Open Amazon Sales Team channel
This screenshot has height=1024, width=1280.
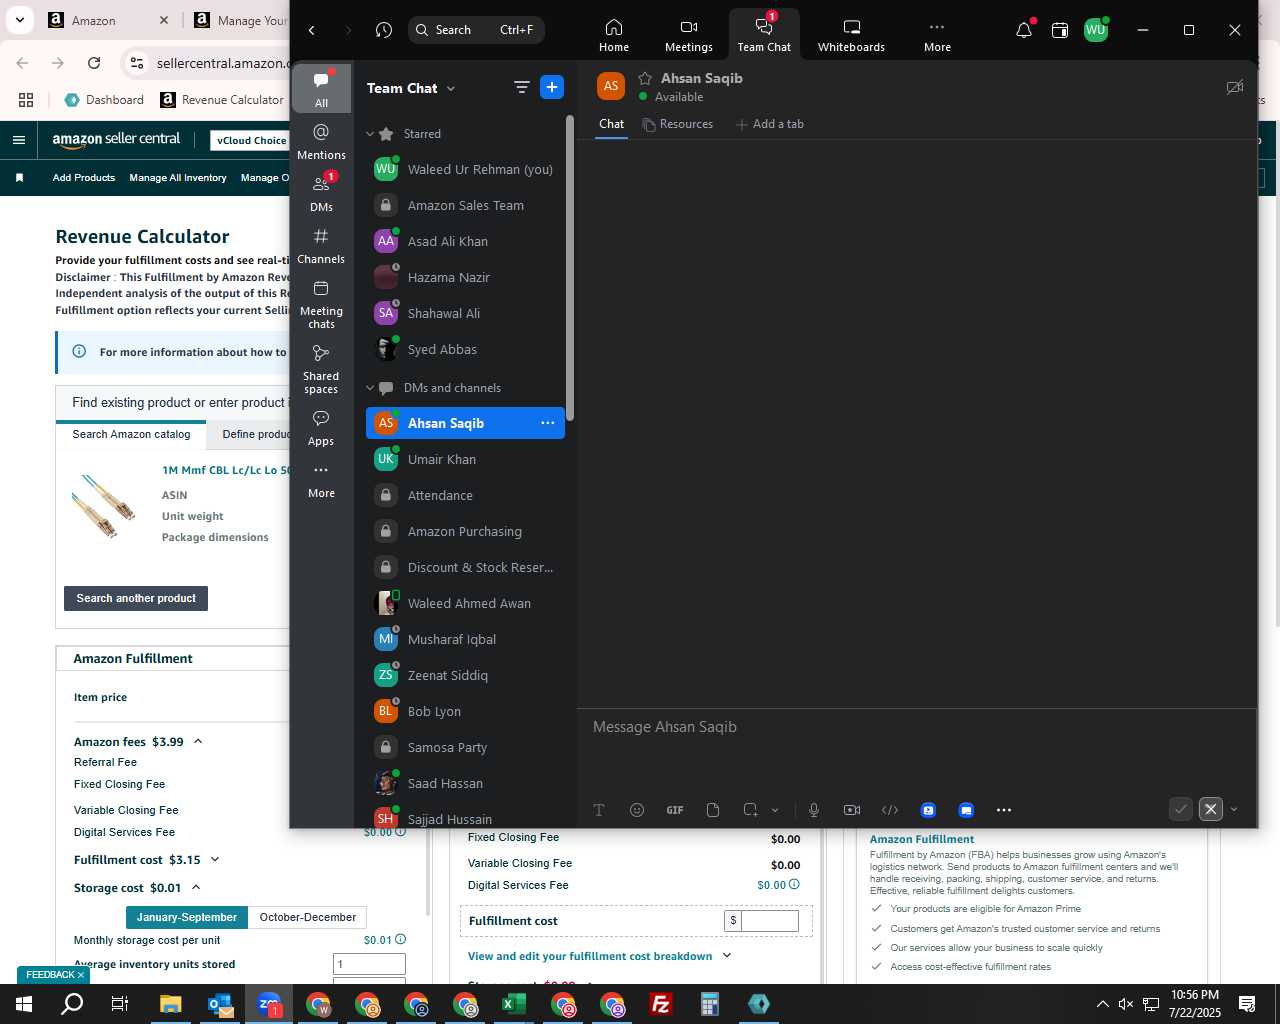[465, 205]
